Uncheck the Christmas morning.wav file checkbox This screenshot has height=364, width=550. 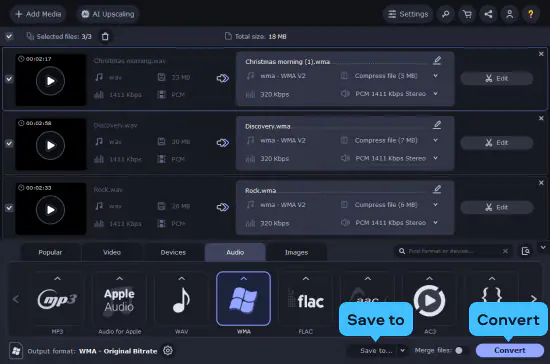(9, 79)
